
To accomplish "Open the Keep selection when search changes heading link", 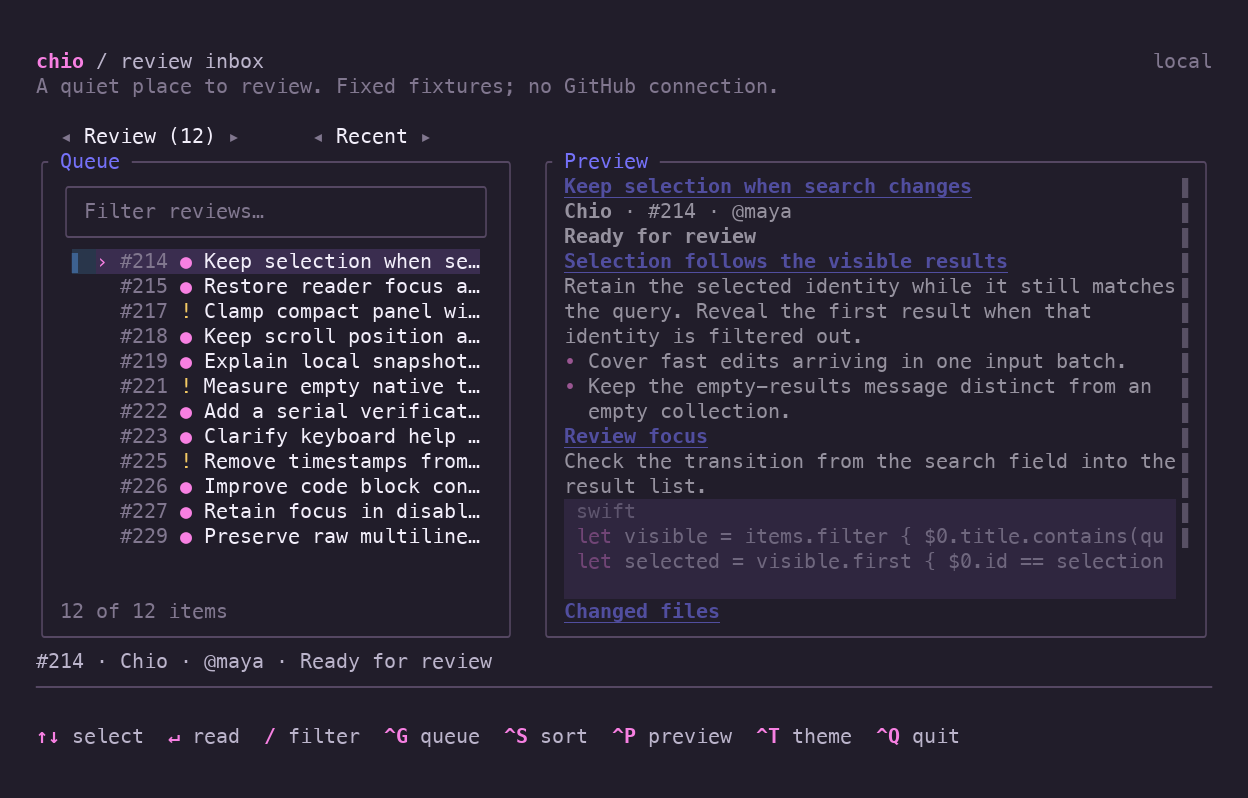I will [x=768, y=187].
